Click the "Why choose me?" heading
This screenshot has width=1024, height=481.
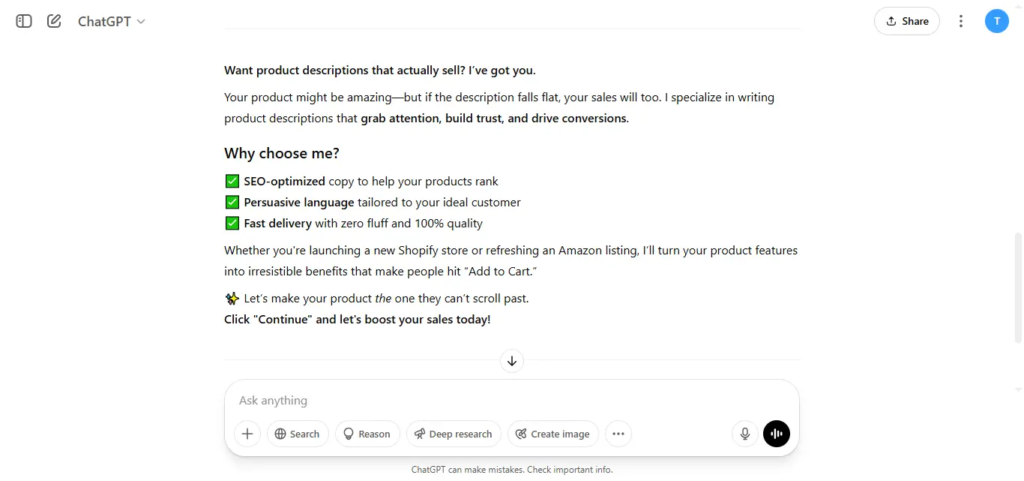click(x=281, y=153)
